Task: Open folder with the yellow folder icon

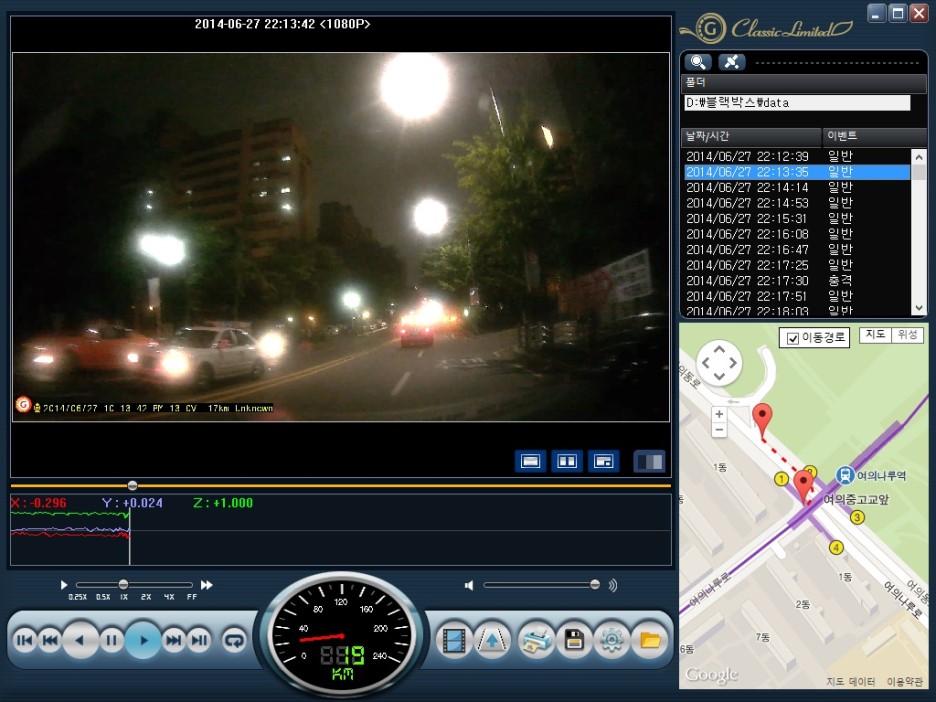Action: 649,640
